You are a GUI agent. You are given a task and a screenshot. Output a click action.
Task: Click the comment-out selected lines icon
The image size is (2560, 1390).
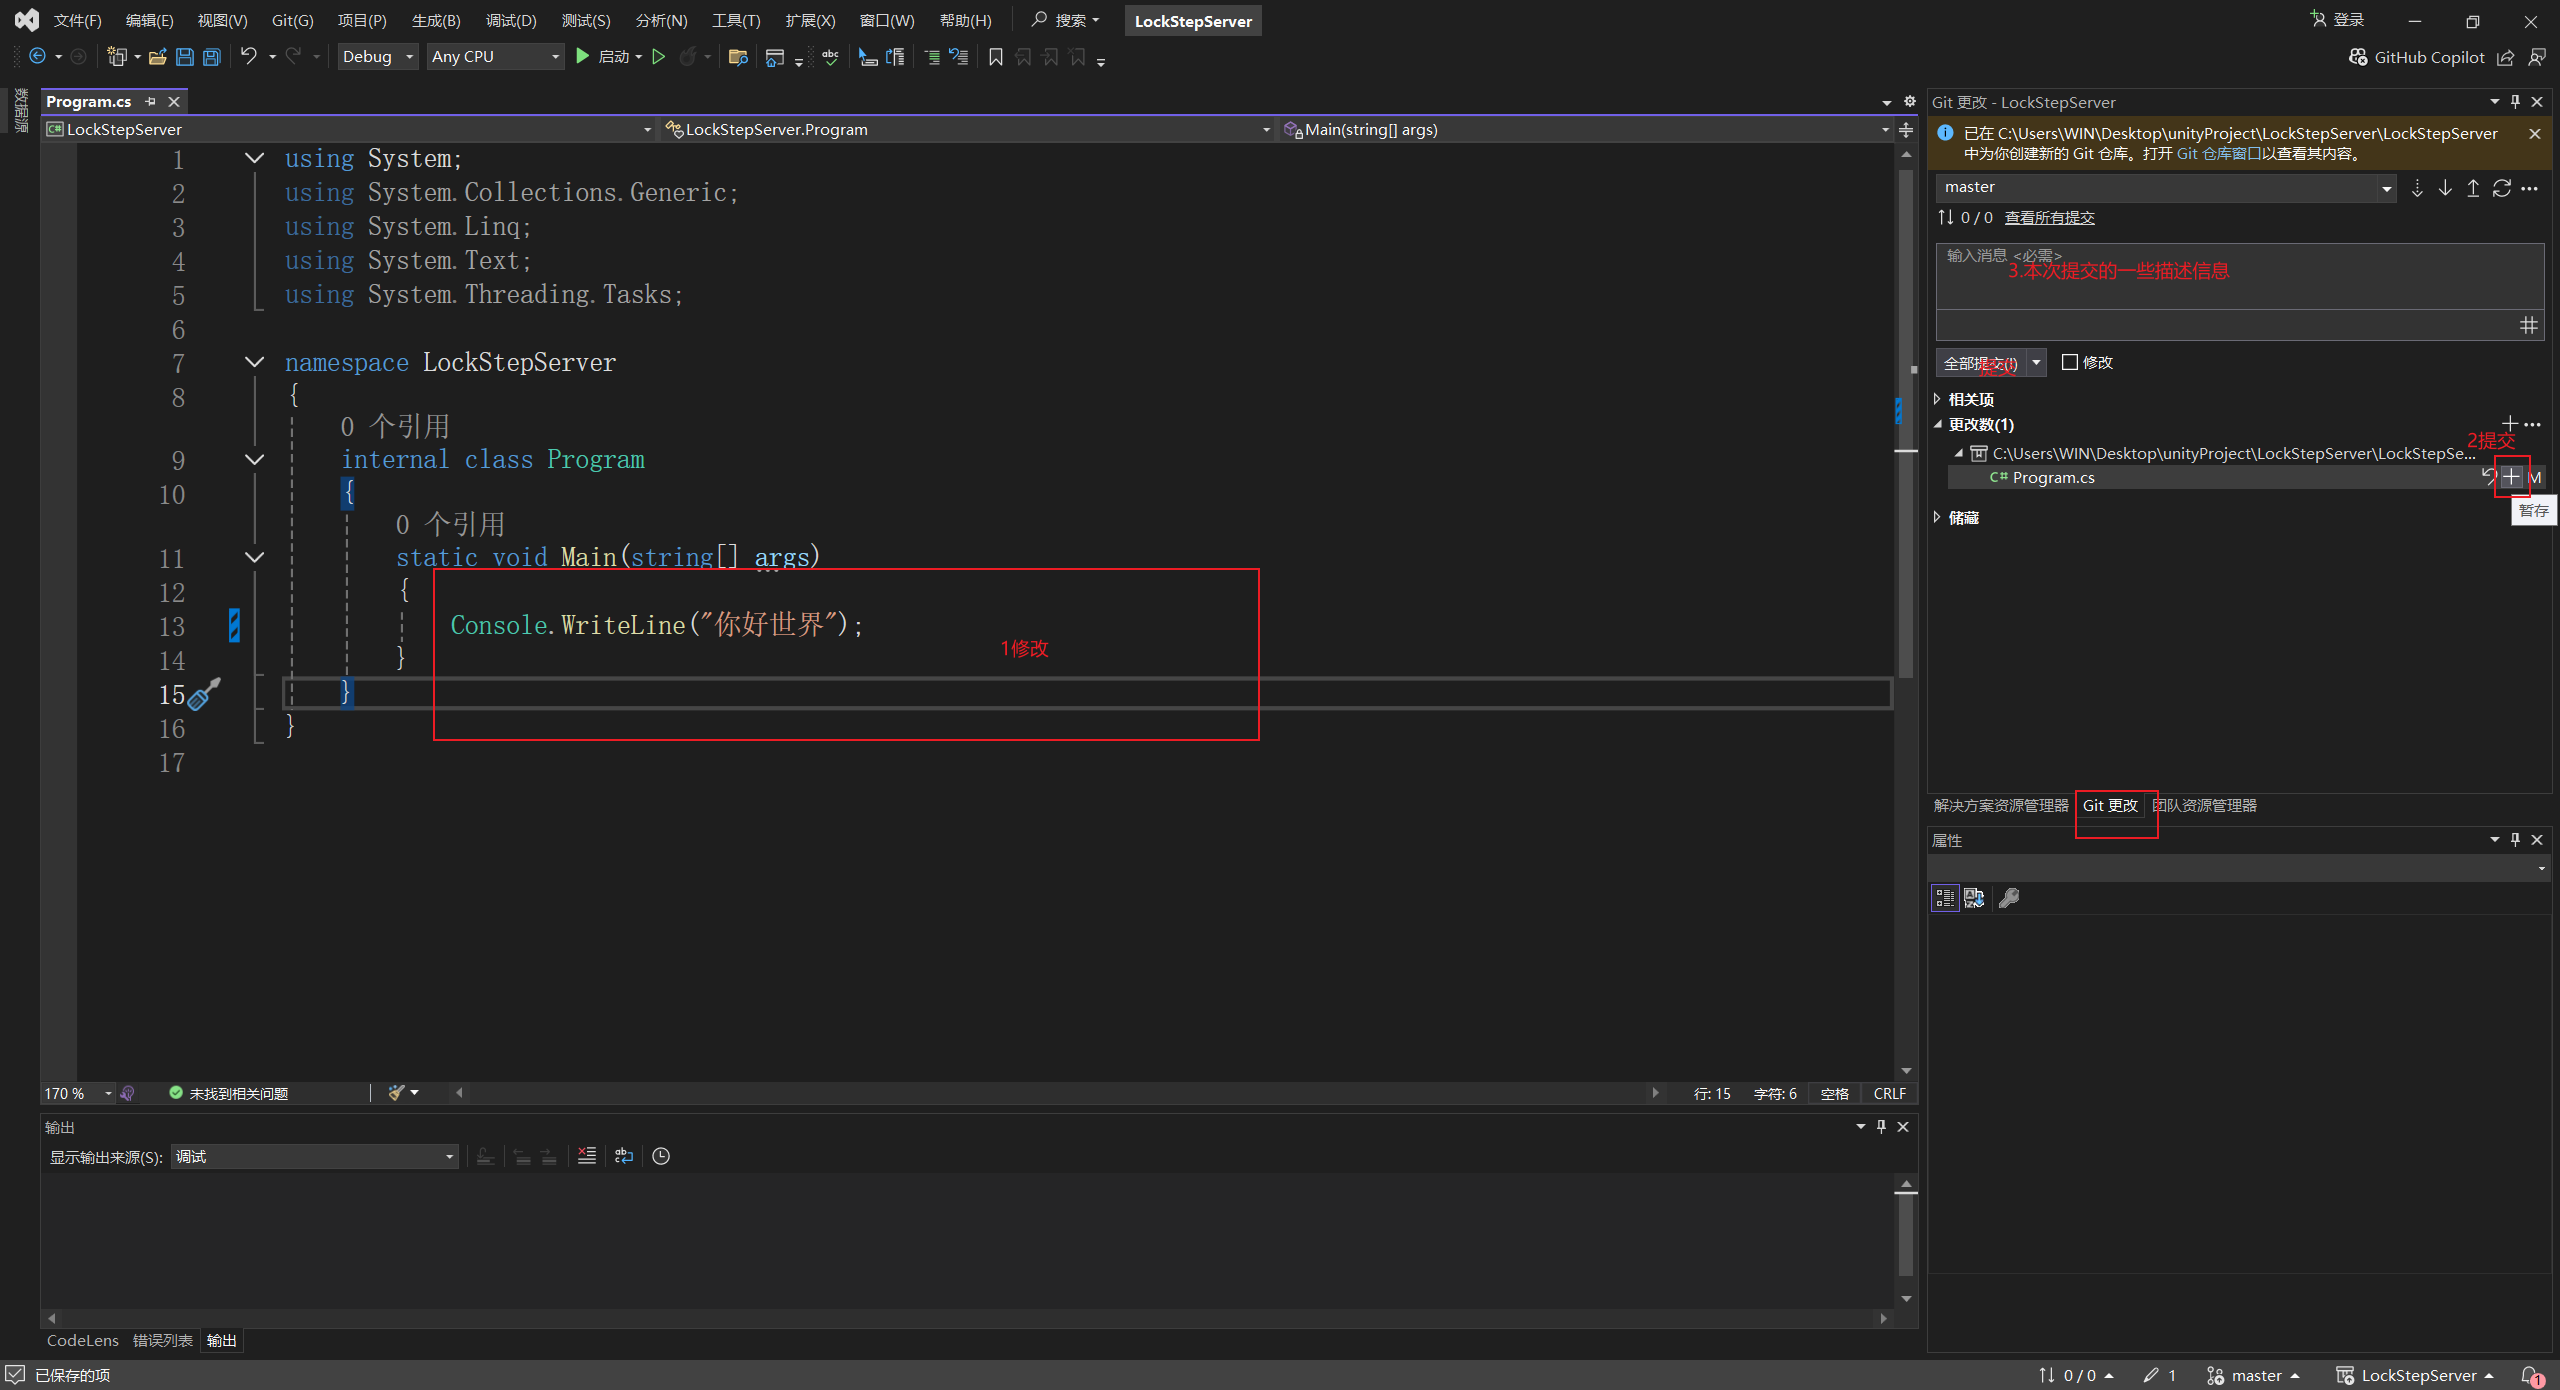click(932, 57)
